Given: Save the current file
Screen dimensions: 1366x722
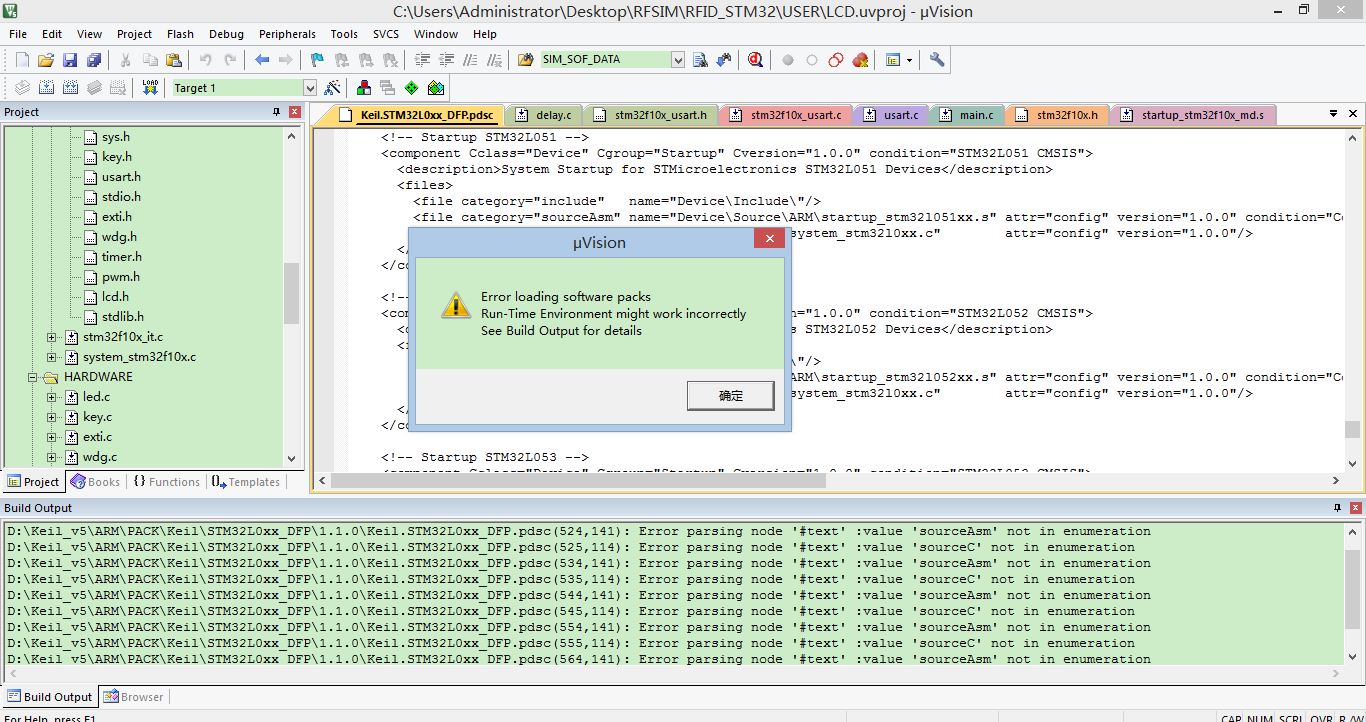Looking at the screenshot, I should click(x=70, y=60).
